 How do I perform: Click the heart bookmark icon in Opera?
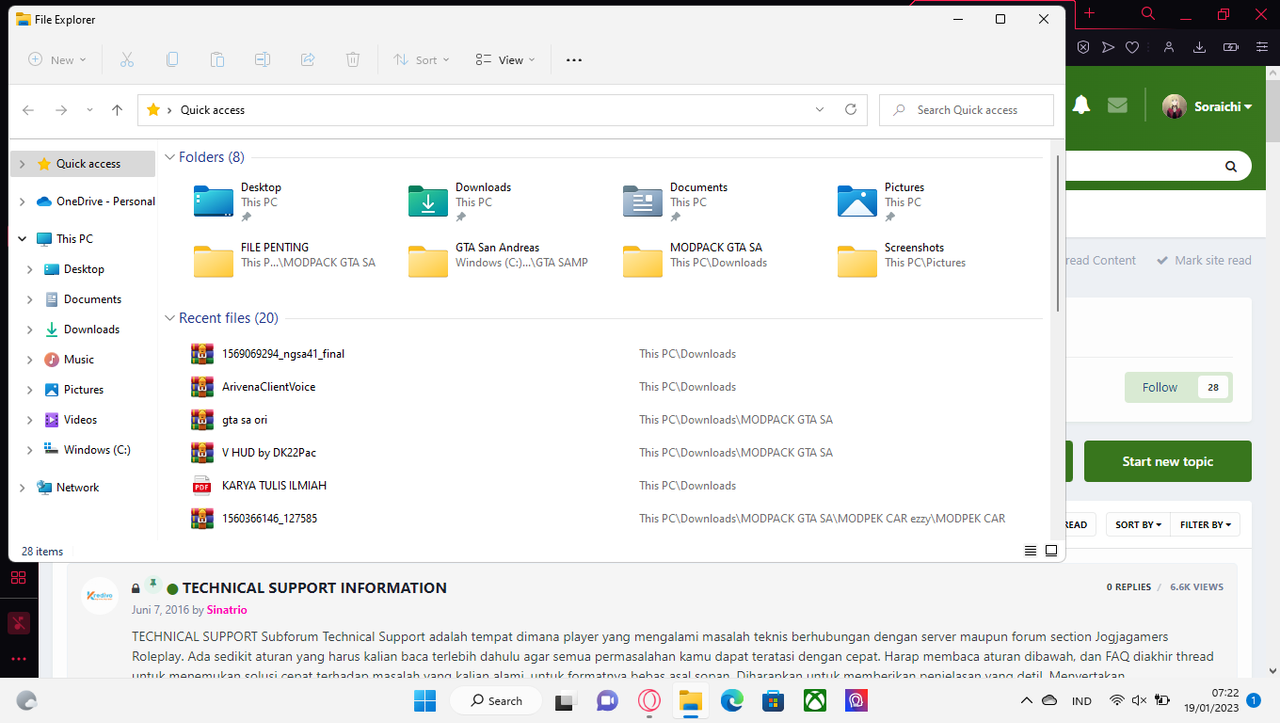[x=1132, y=47]
